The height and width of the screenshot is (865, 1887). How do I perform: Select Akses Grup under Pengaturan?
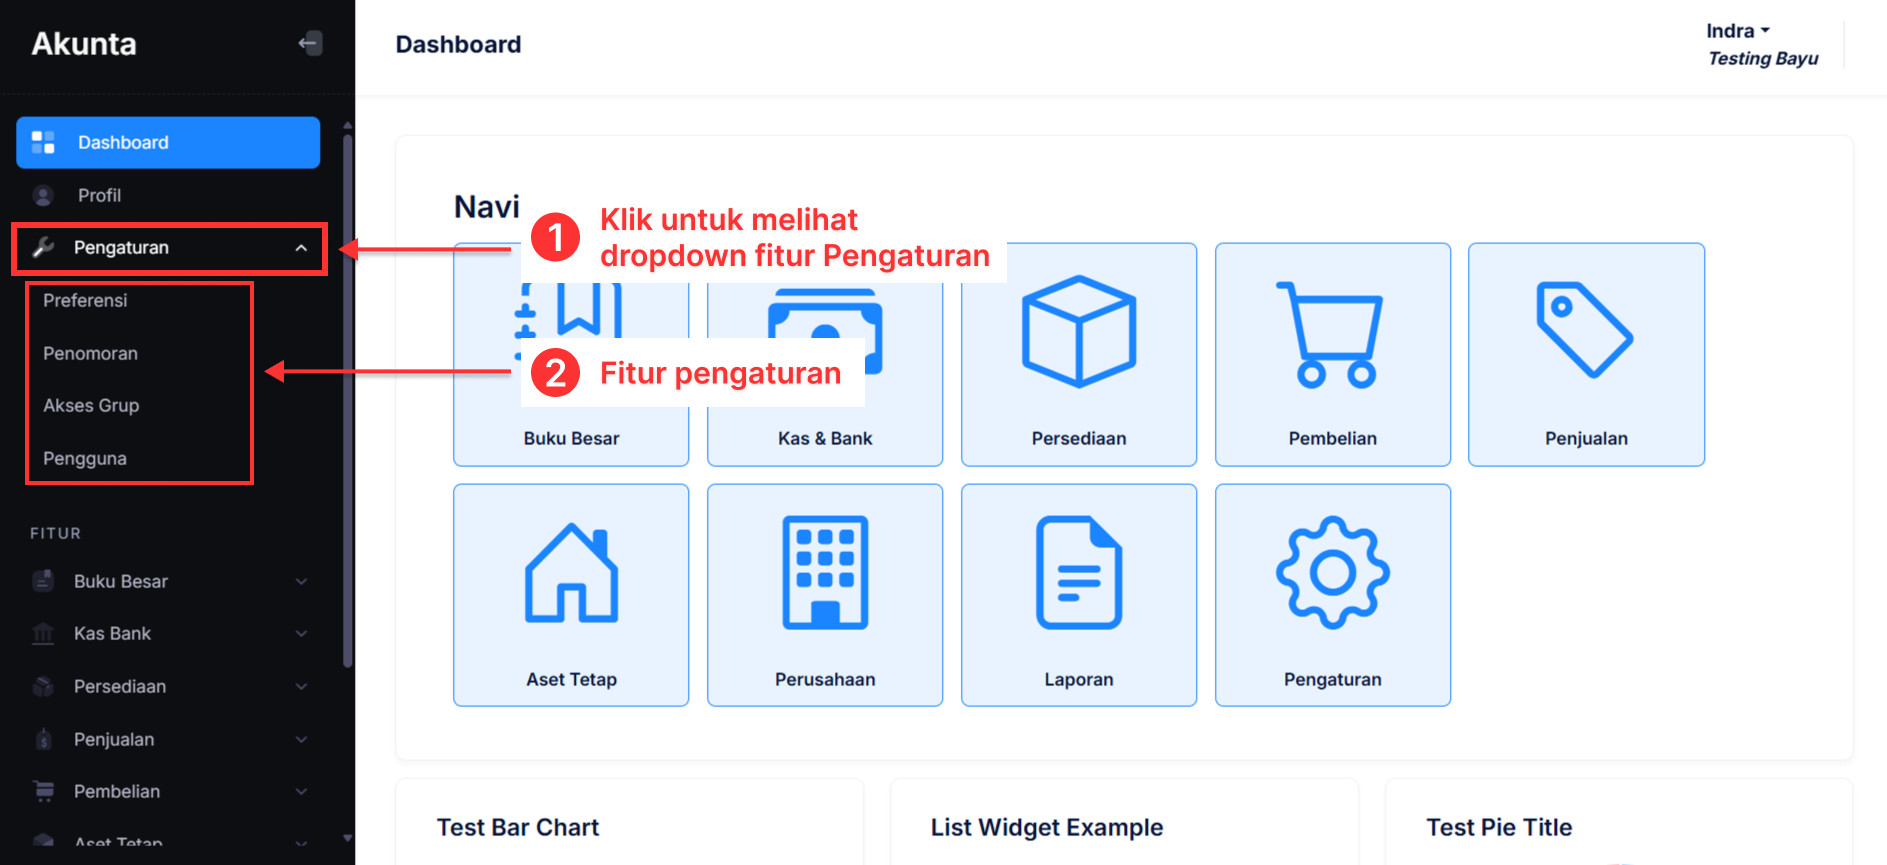[91, 406]
